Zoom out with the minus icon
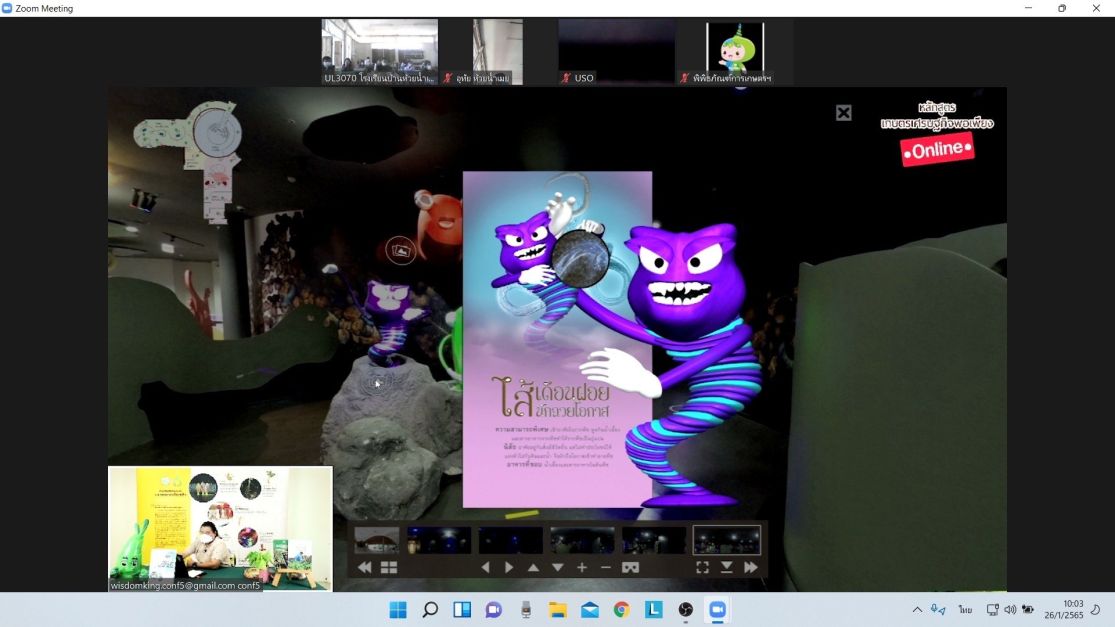This screenshot has height=627, width=1115. click(605, 567)
